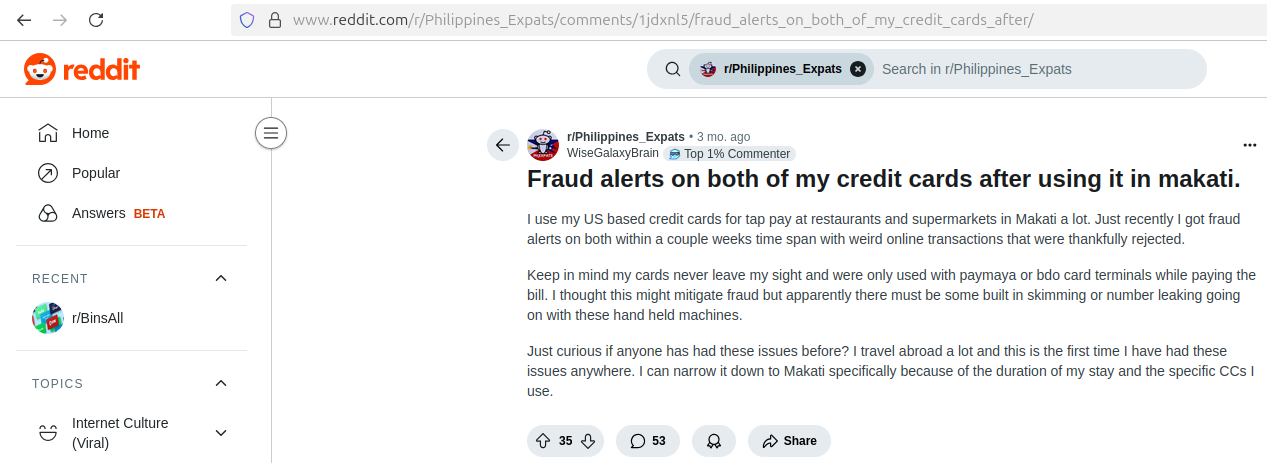The image size is (1267, 463).
Task: Downvote the fraud alerts post
Action: (x=588, y=441)
